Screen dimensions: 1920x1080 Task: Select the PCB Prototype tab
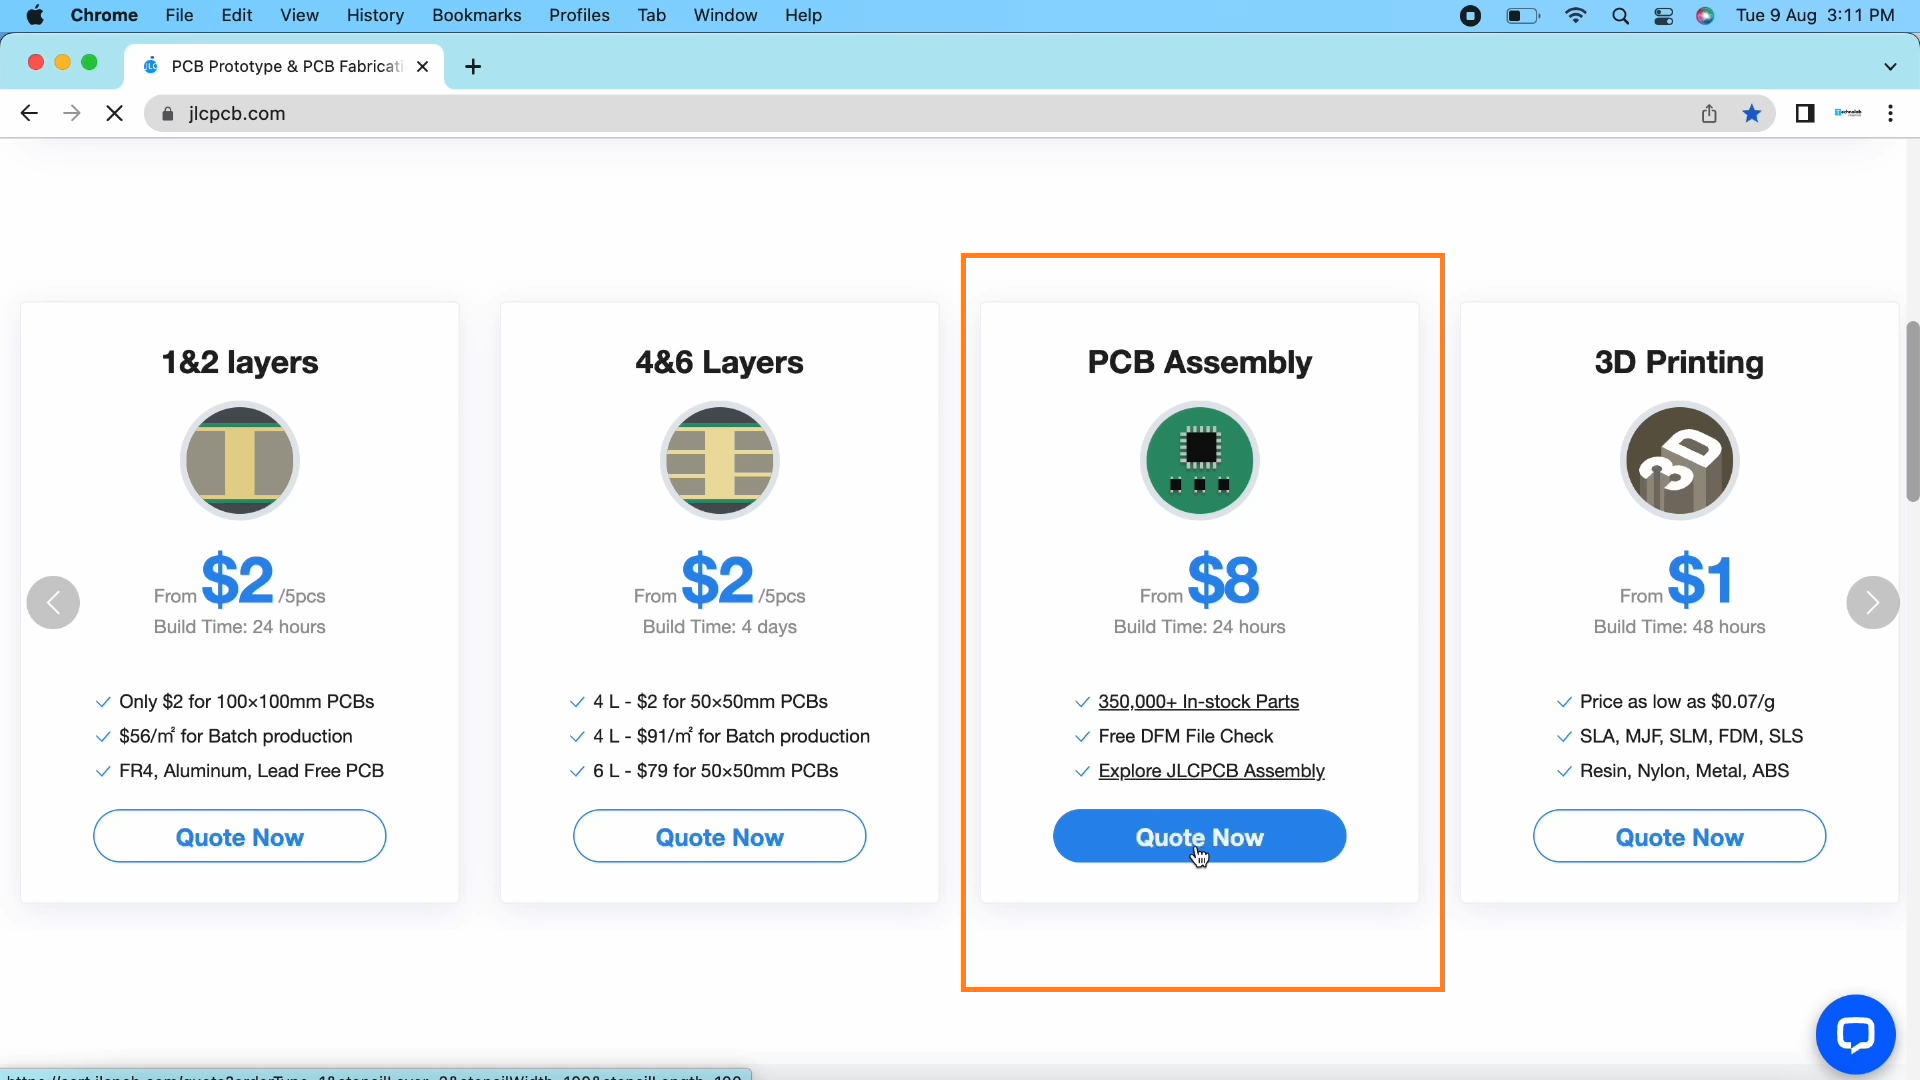coord(285,66)
